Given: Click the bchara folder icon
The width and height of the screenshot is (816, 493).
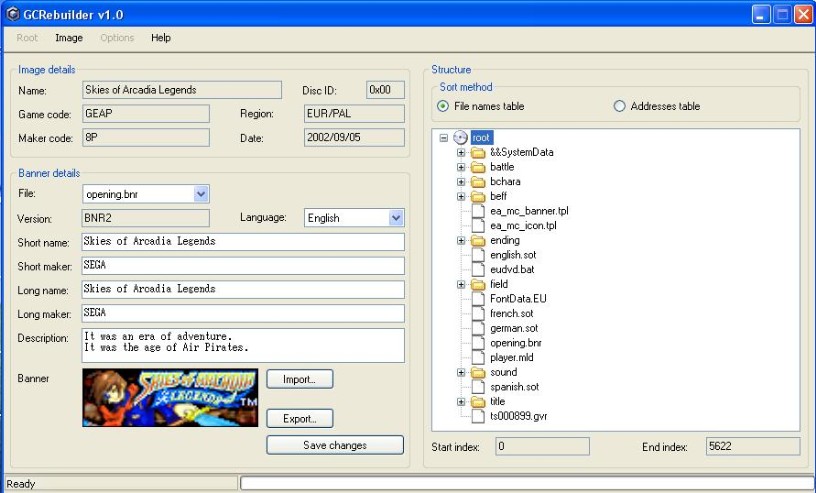Looking at the screenshot, I should 478,182.
